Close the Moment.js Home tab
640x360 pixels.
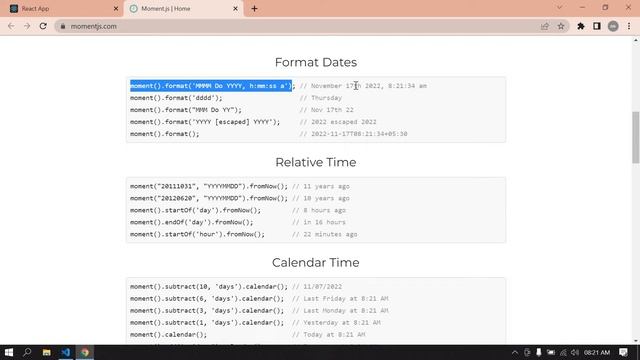click(x=235, y=9)
